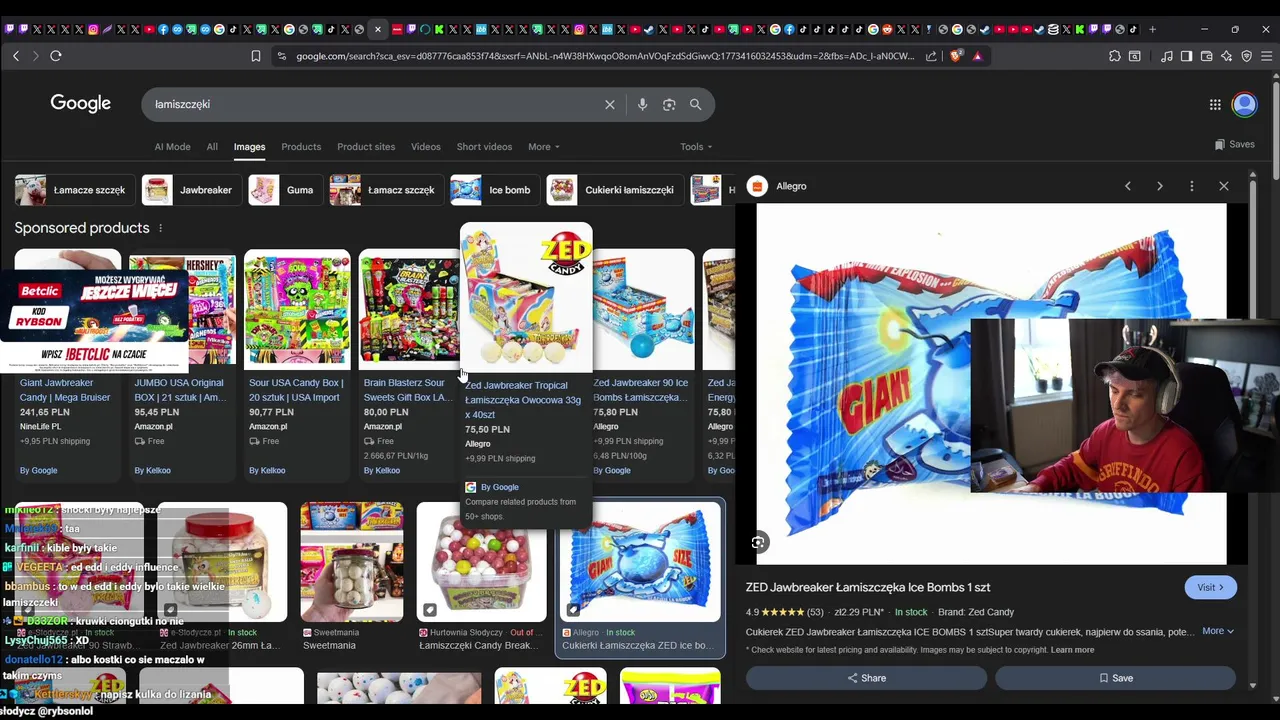Toggle the browser sidebar panel icon
Screen dimensions: 1280x720
coord(1186,56)
